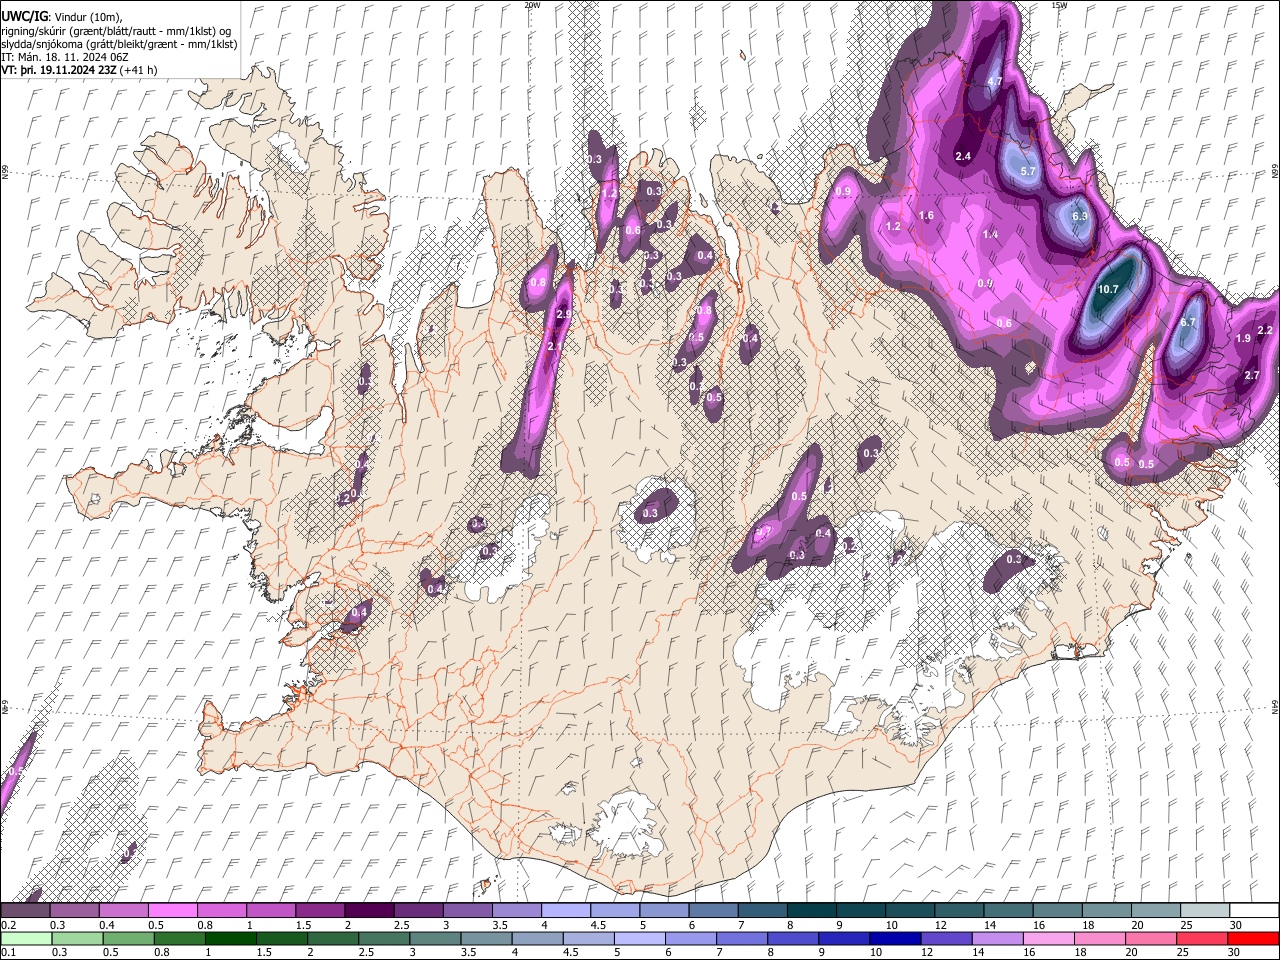Select the darkest green 1–1.5 rain legend swatch
The height and width of the screenshot is (960, 1280).
point(232,938)
